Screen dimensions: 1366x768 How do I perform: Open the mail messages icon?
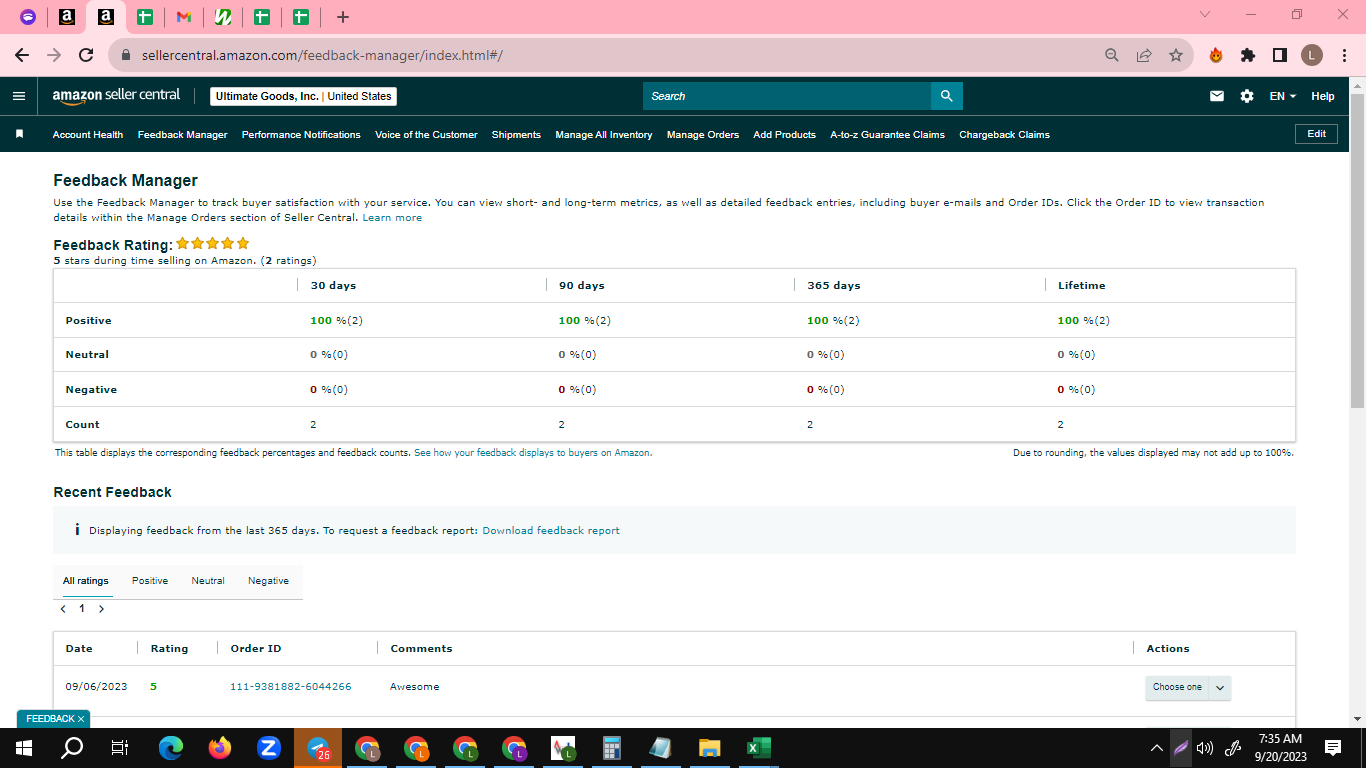[1217, 96]
